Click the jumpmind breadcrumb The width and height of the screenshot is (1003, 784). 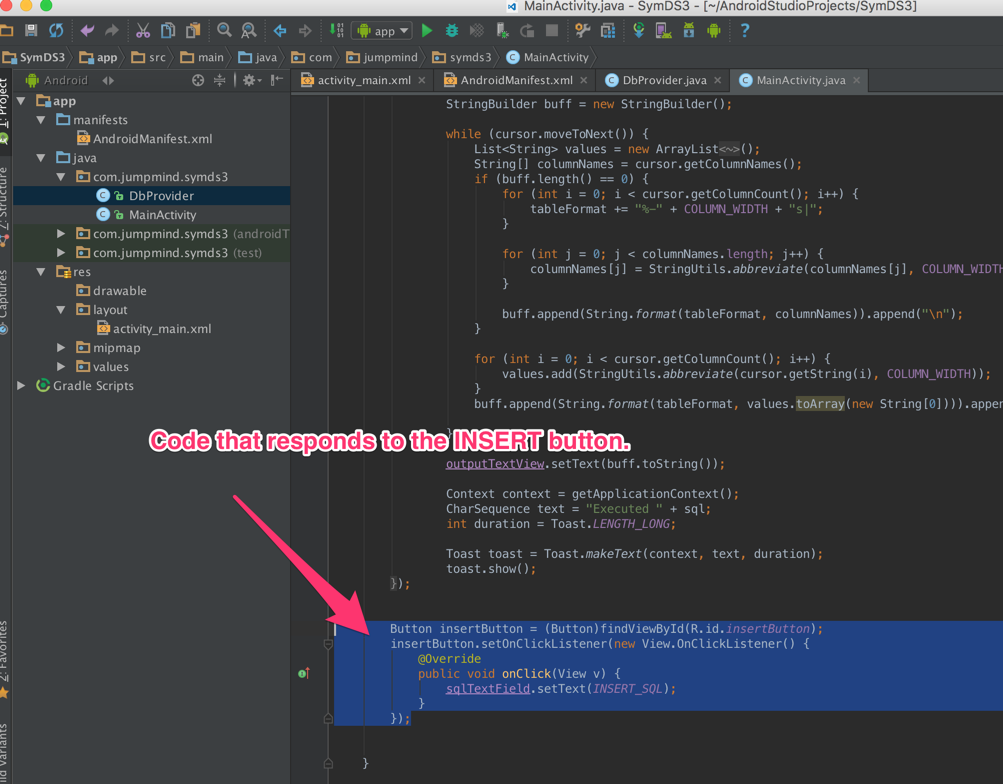click(382, 58)
